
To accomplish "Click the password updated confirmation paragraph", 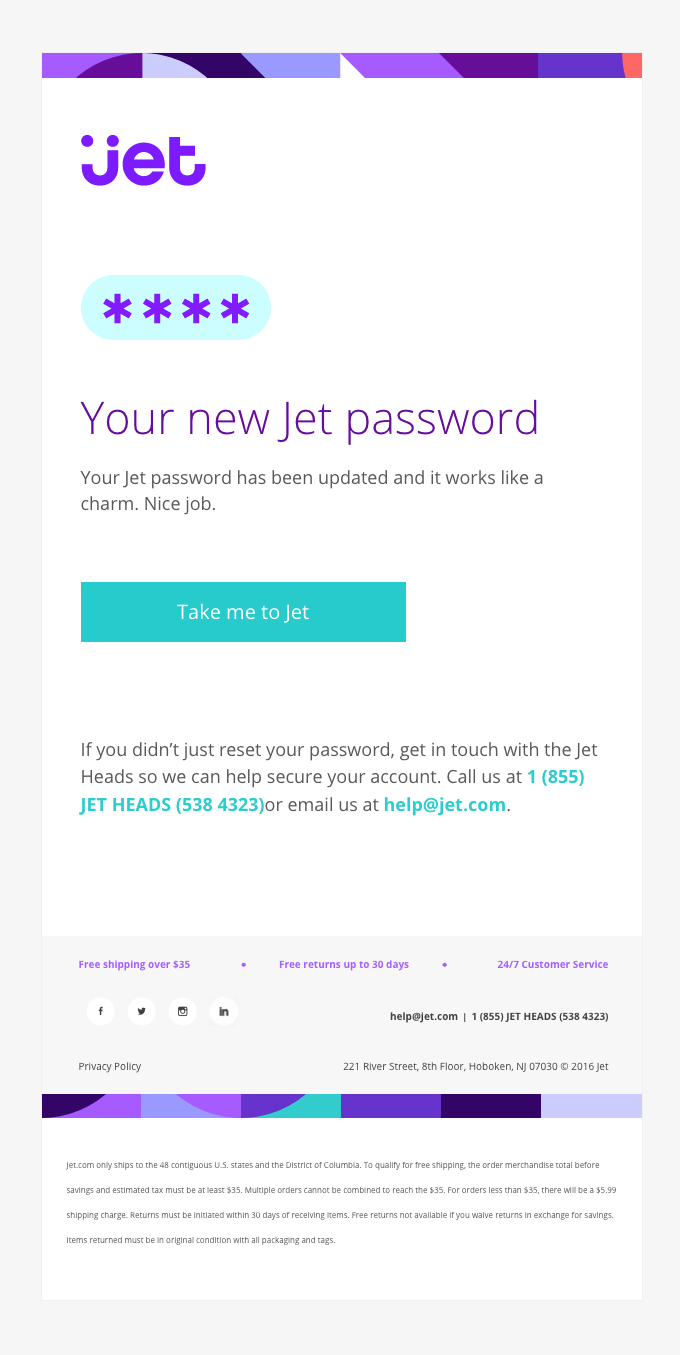I will pyautogui.click(x=312, y=491).
